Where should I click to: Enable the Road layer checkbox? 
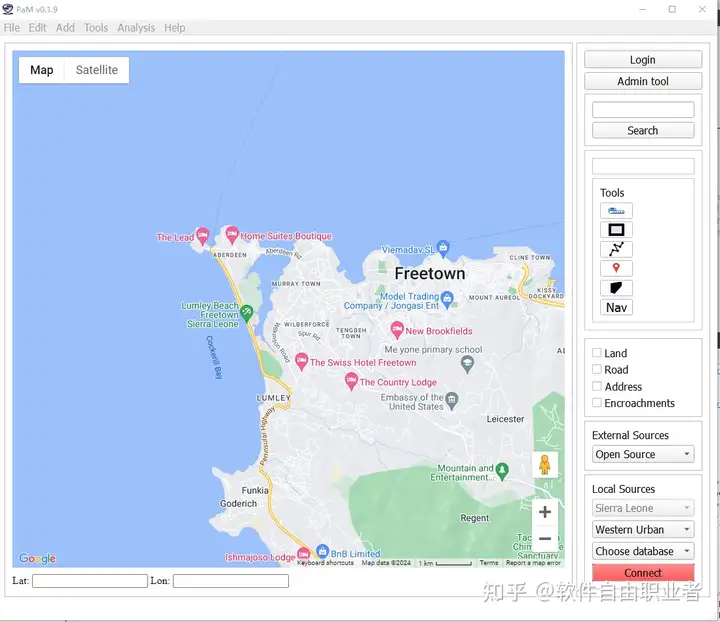596,369
